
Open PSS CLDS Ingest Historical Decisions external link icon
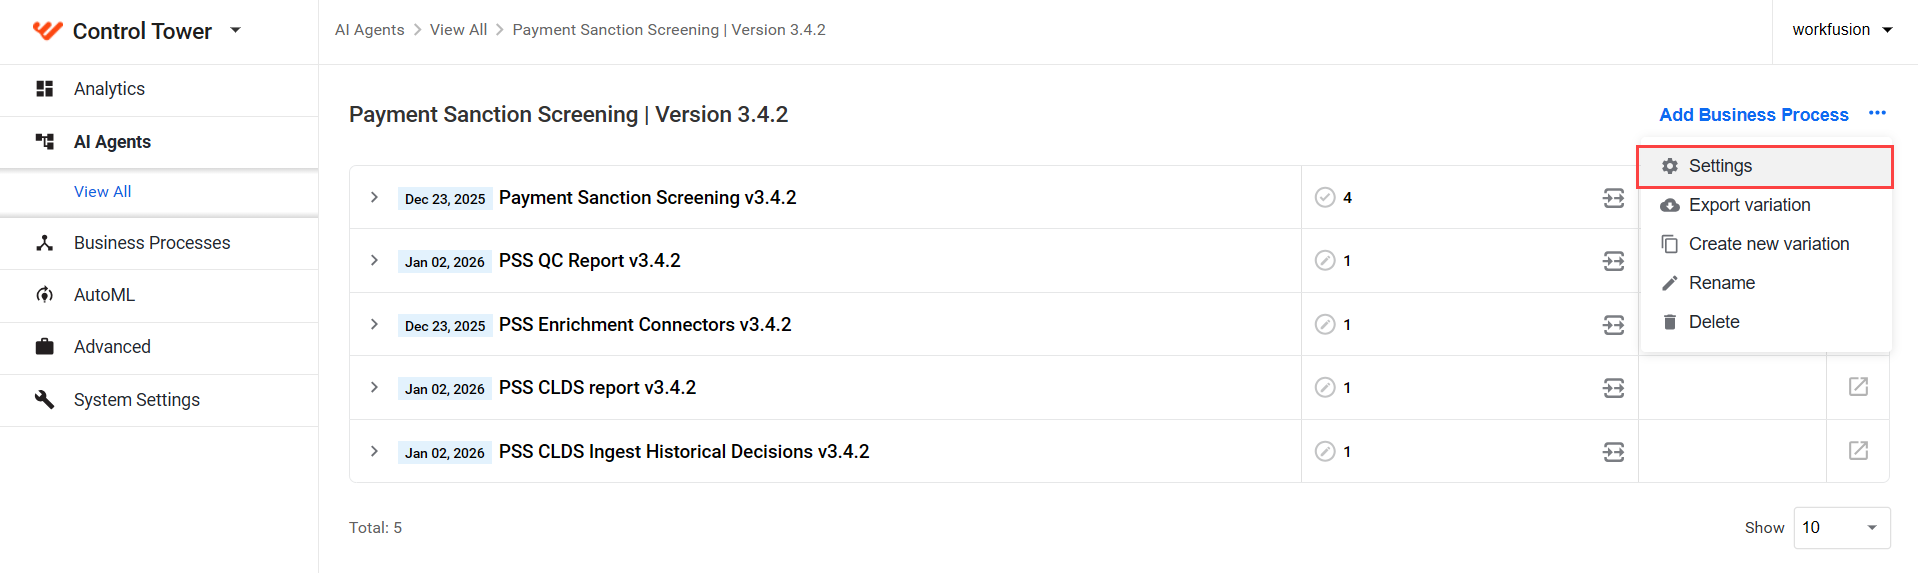coord(1858,451)
